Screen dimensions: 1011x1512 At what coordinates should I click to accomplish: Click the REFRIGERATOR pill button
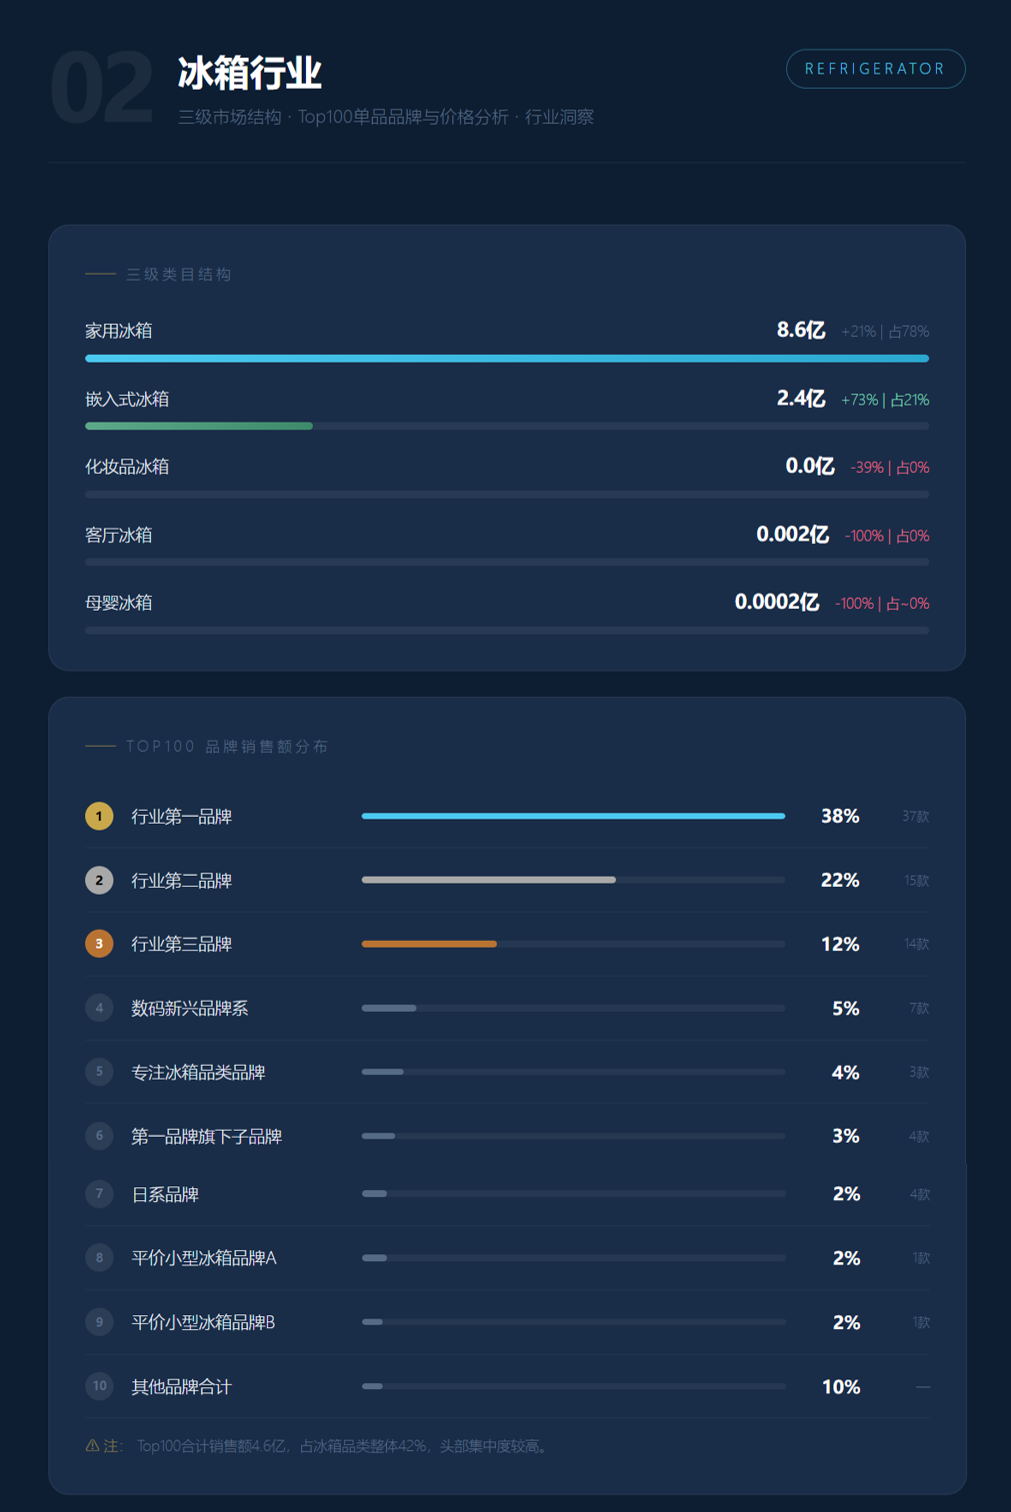click(x=875, y=69)
